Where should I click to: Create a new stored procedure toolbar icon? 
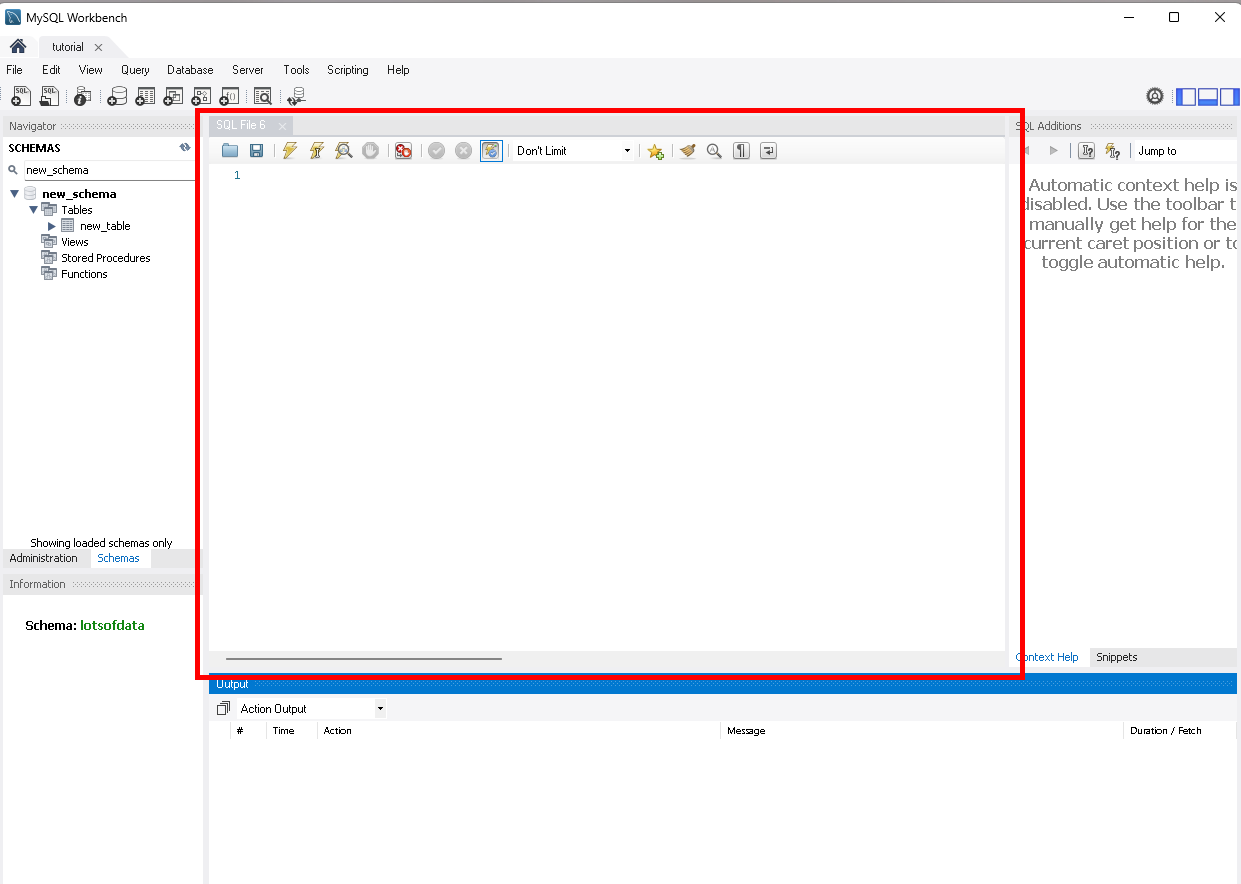point(201,96)
